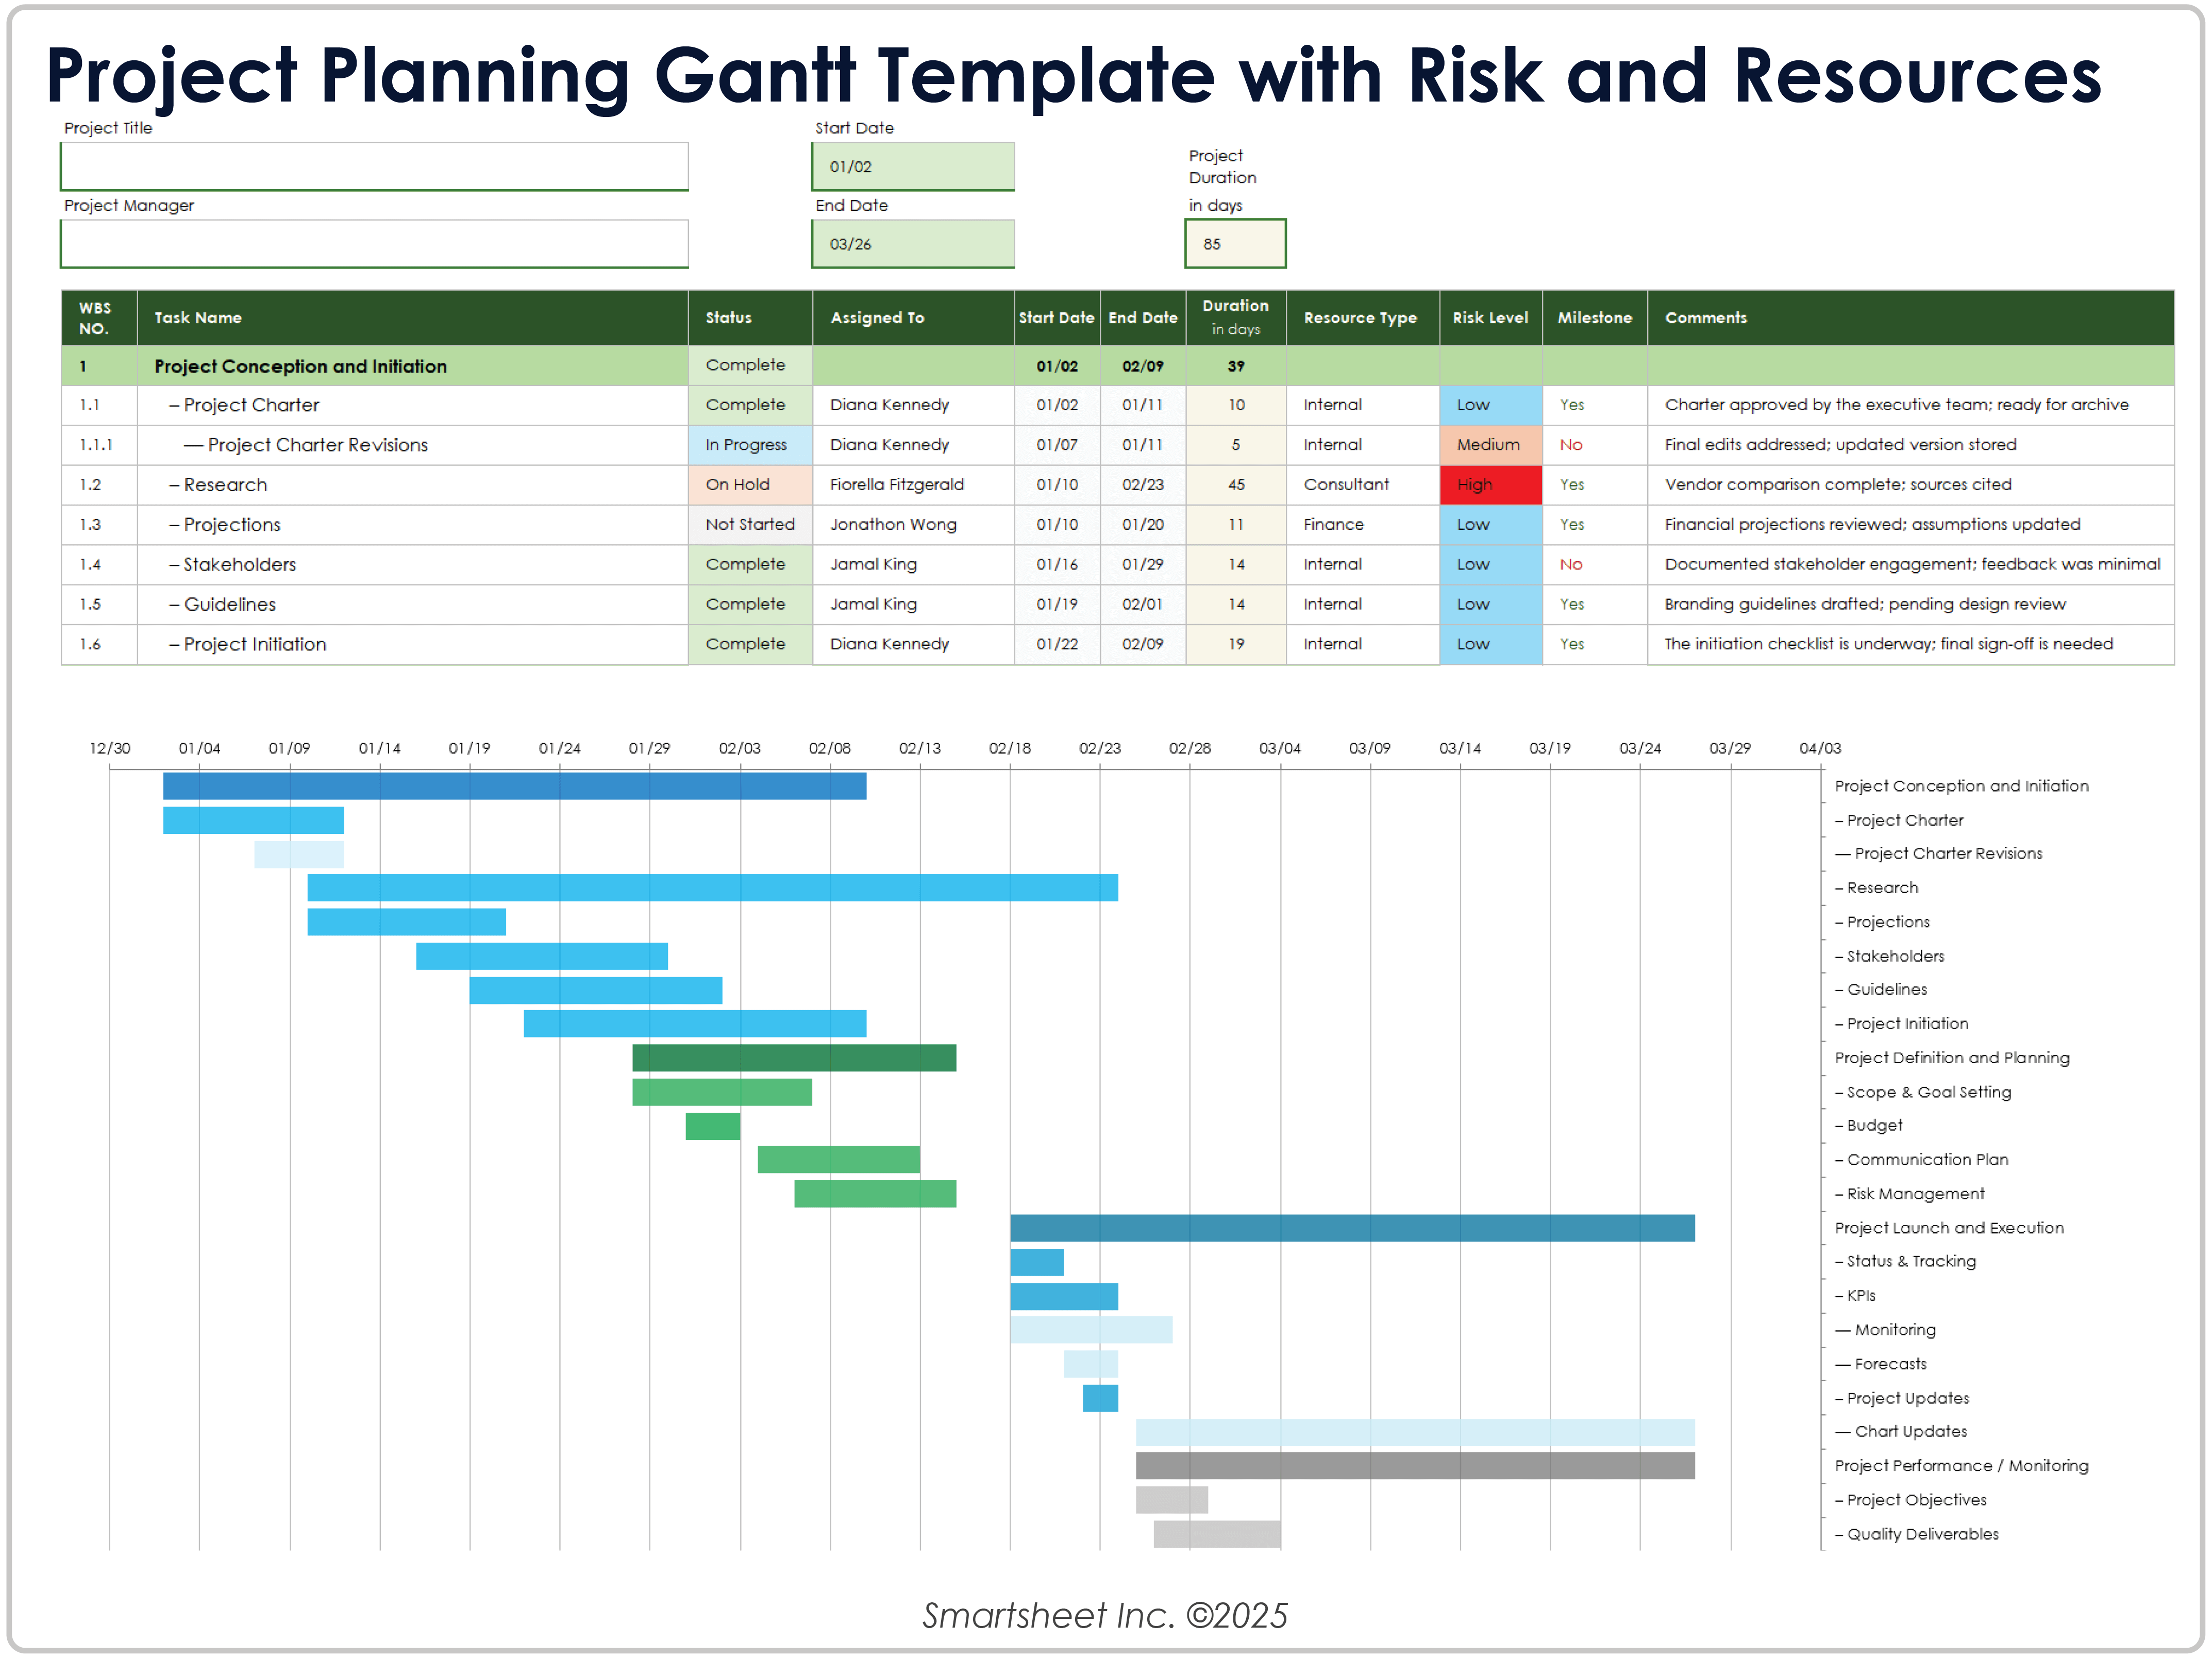Click the dark green Project Definition bar

point(793,1058)
